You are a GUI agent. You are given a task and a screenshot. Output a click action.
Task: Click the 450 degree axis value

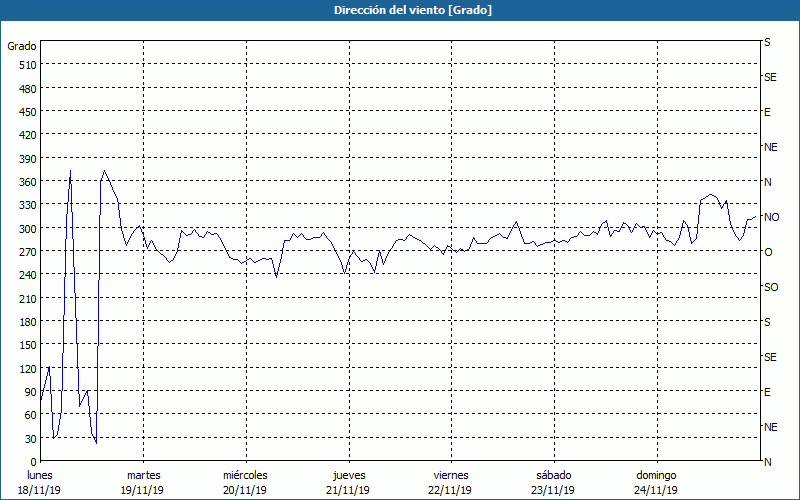pos(29,112)
